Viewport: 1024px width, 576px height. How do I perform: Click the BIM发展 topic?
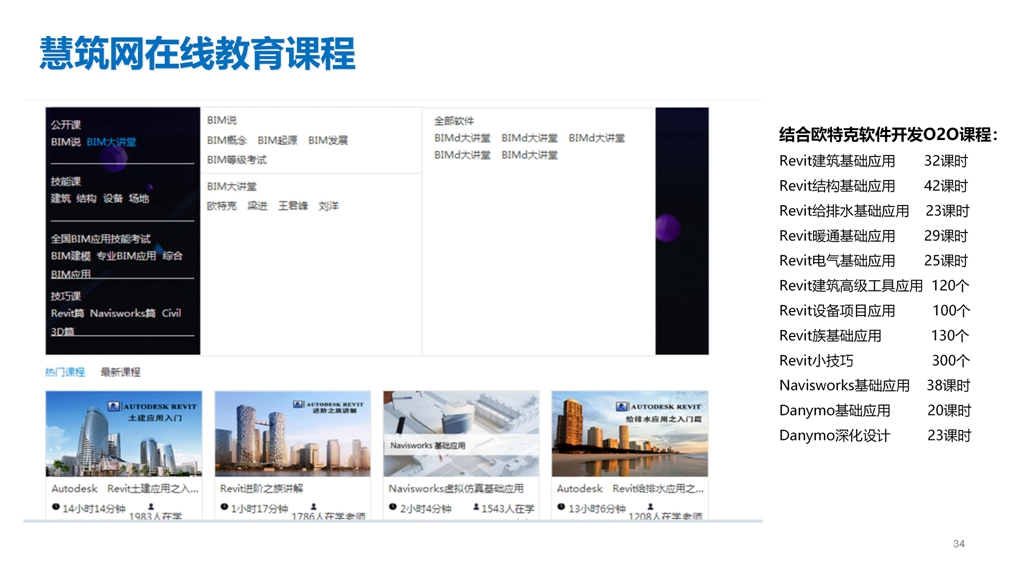pos(328,140)
